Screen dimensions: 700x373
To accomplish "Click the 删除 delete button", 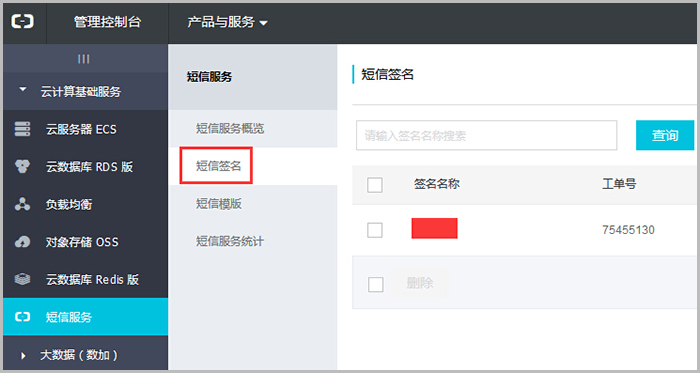I will click(420, 283).
